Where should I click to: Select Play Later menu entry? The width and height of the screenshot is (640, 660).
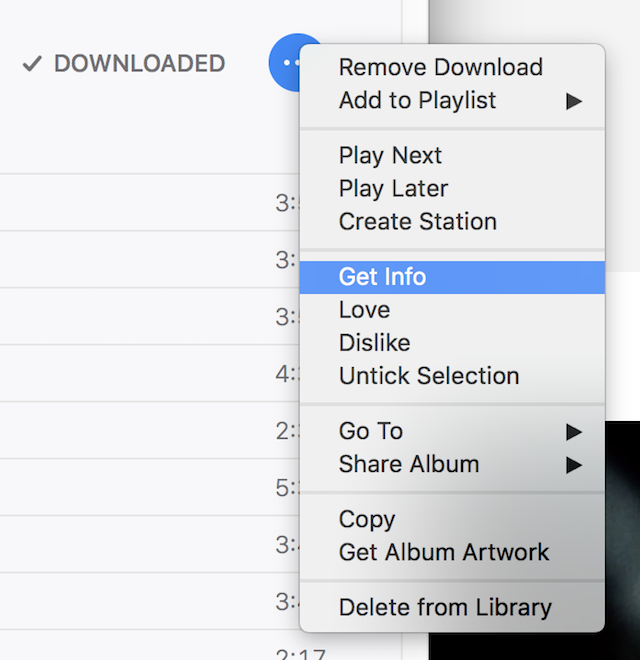pyautogui.click(x=393, y=189)
